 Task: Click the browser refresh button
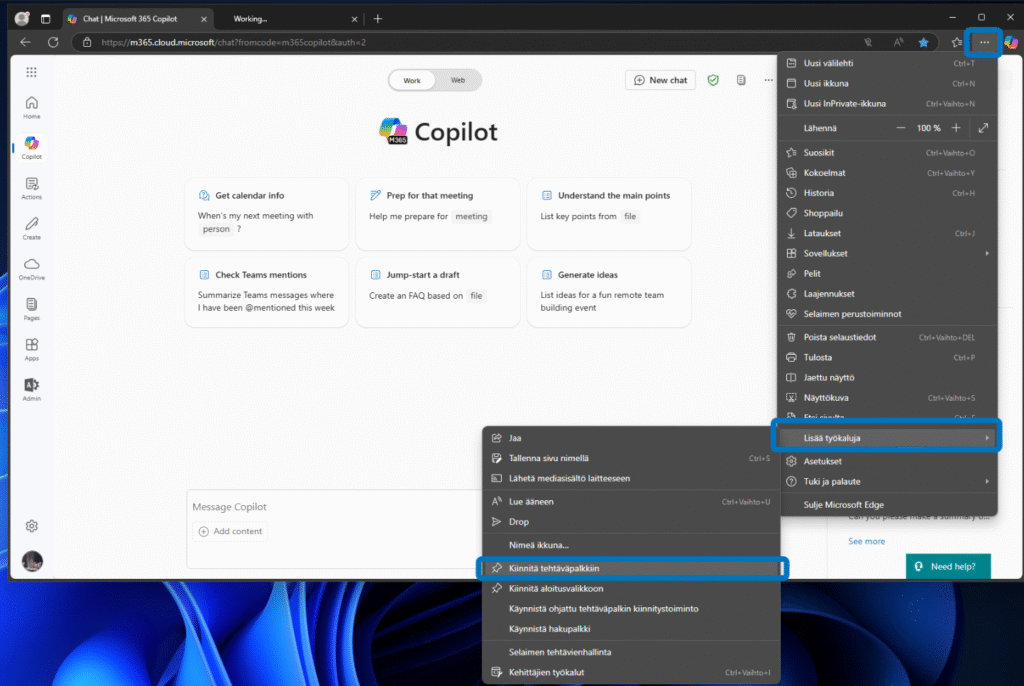click(53, 42)
